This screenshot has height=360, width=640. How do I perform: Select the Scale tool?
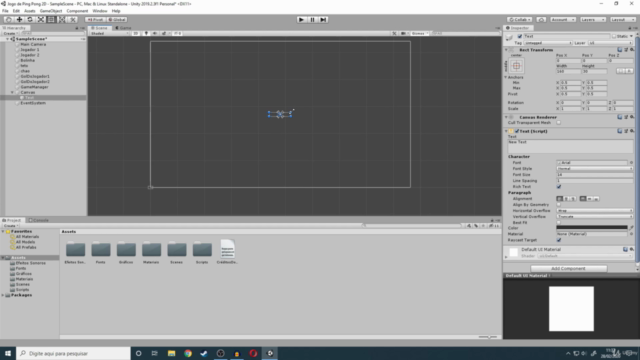pyautogui.click(x=40, y=20)
